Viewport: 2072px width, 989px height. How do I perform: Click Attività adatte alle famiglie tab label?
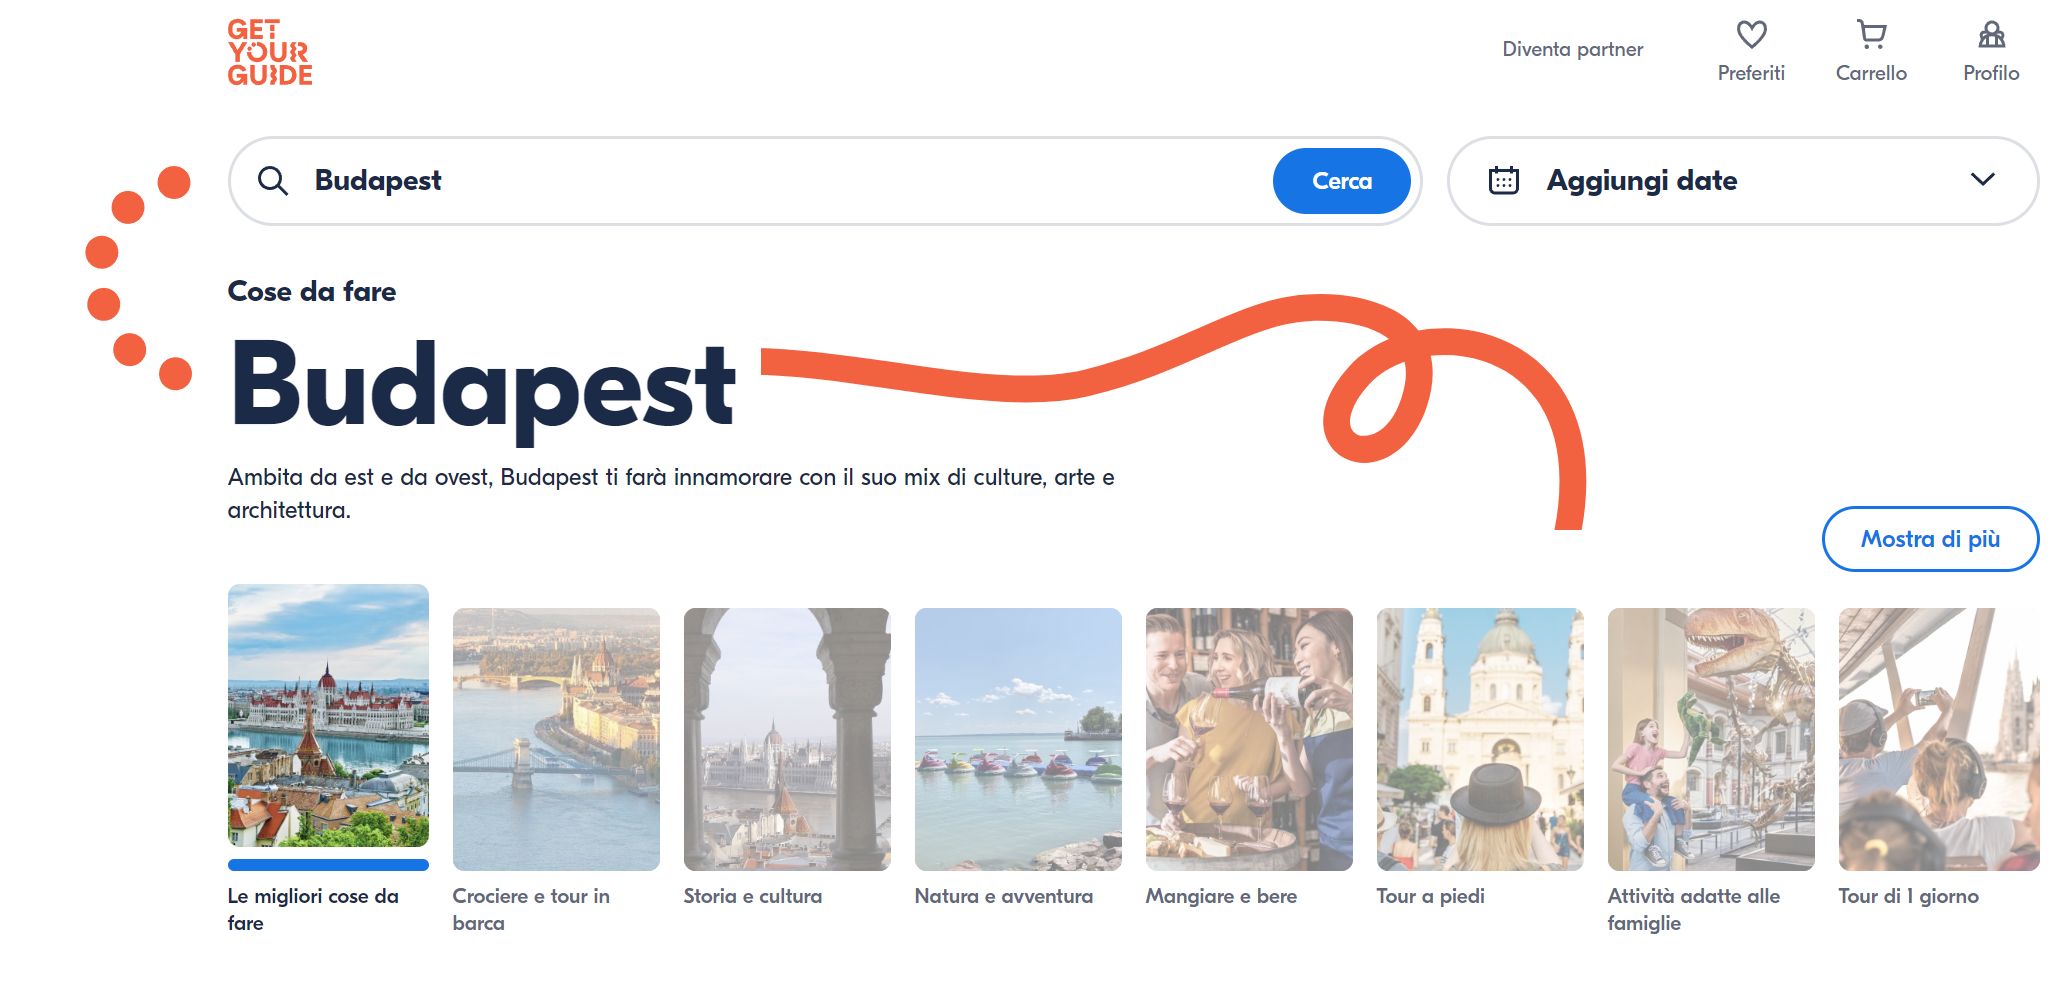coord(1694,909)
